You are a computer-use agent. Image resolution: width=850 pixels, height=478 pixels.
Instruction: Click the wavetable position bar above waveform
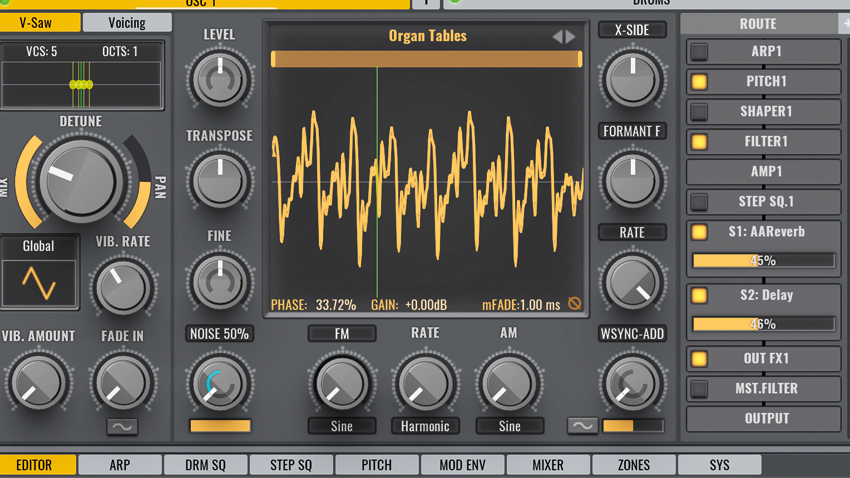427,59
